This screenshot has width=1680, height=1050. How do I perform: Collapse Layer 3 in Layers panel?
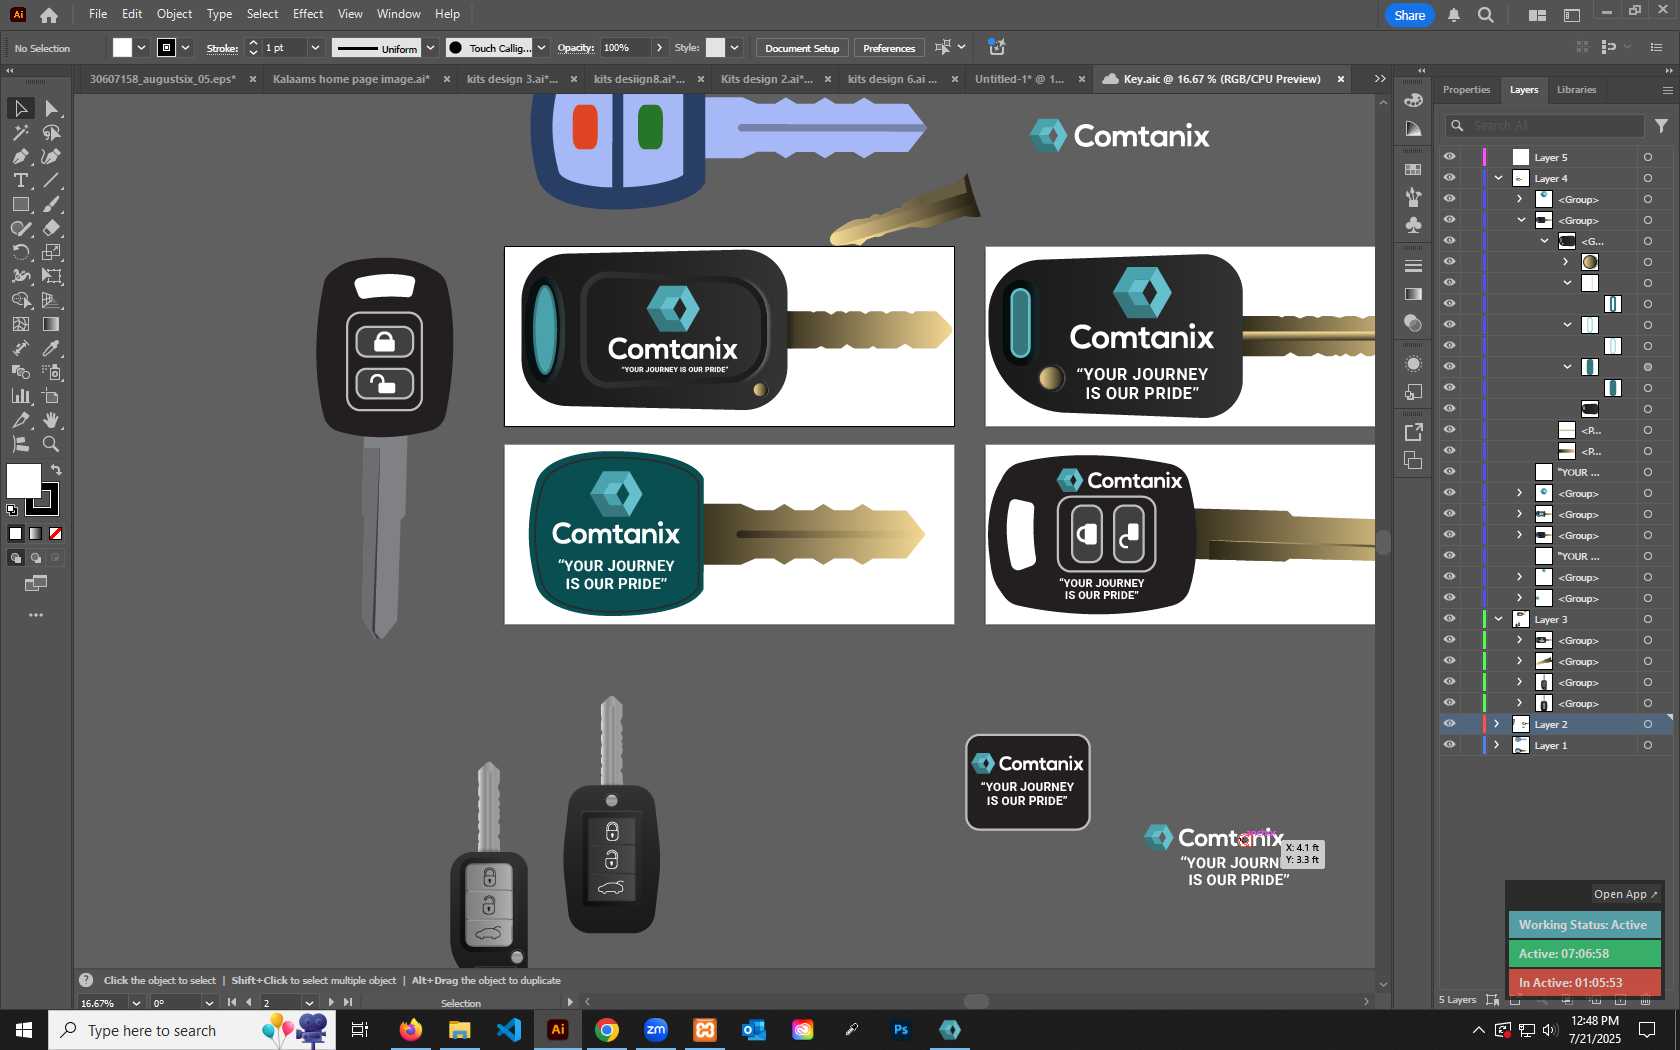tap(1498, 619)
